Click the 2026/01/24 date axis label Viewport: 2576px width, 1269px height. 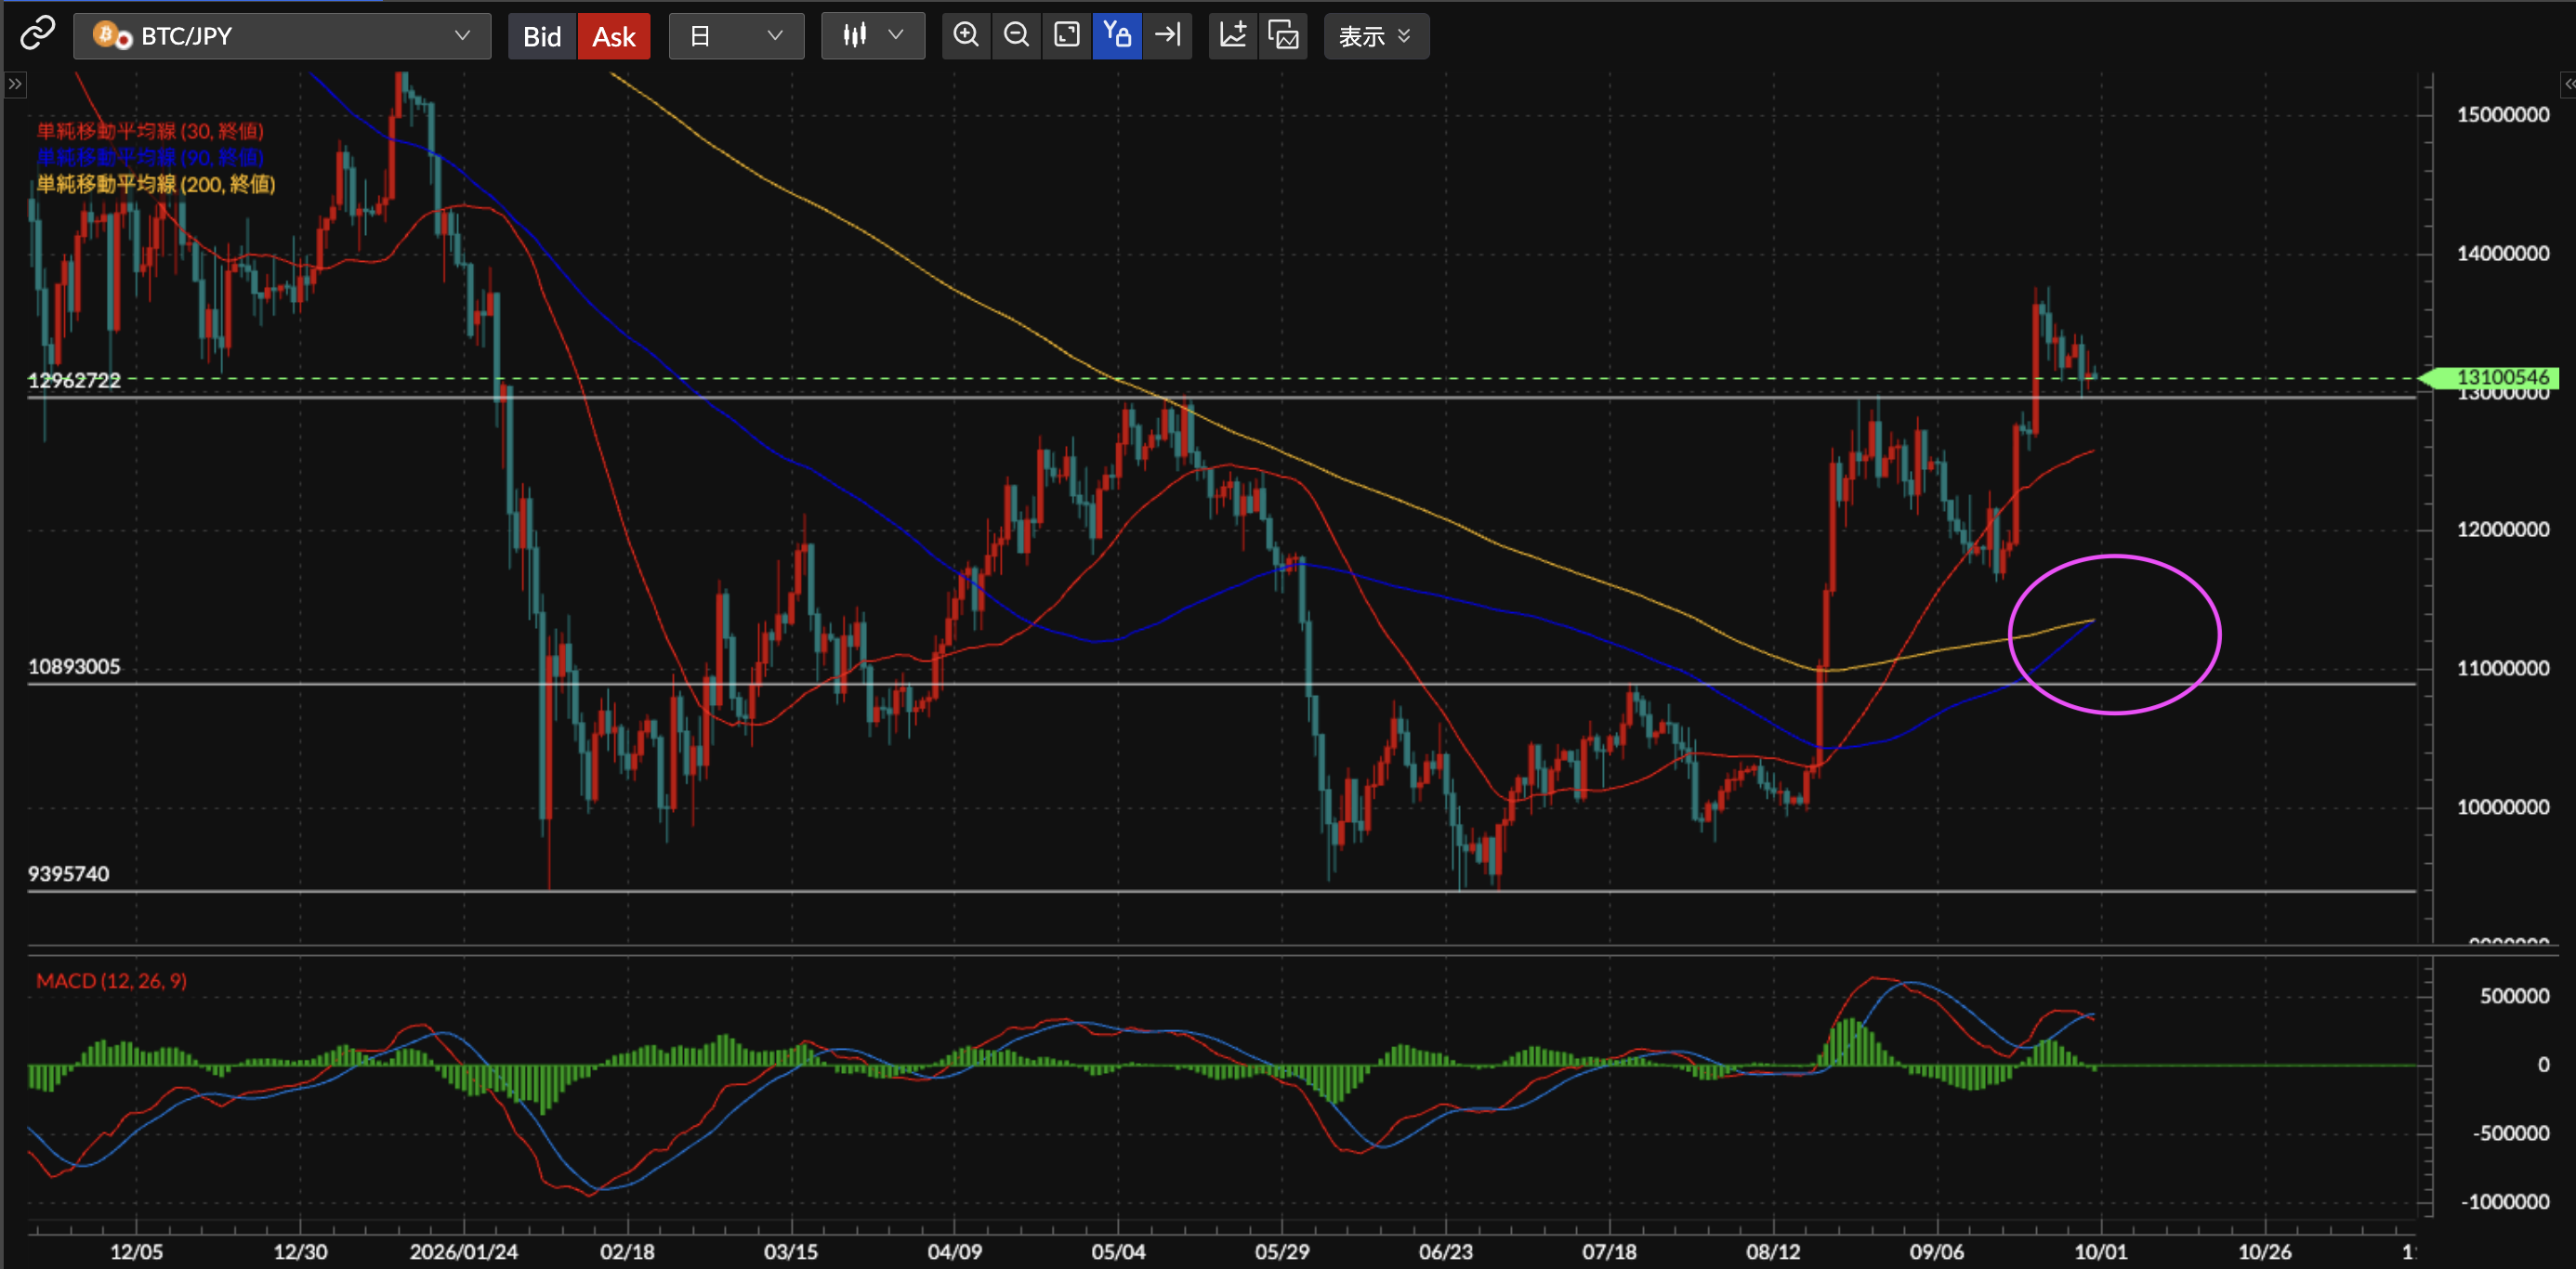click(x=464, y=1252)
